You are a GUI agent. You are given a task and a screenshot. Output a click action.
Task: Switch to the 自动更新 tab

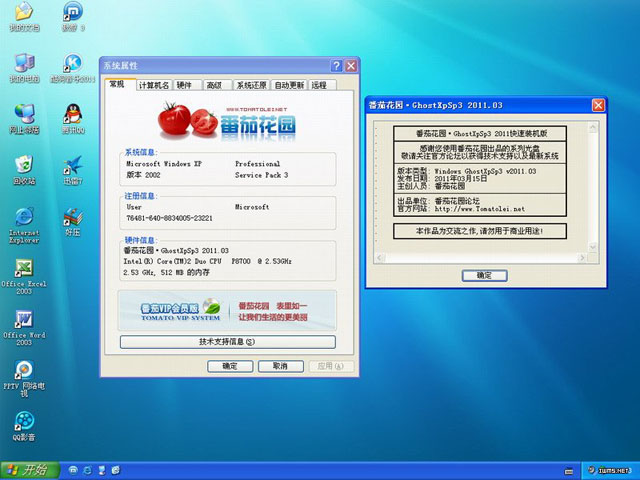tap(289, 85)
